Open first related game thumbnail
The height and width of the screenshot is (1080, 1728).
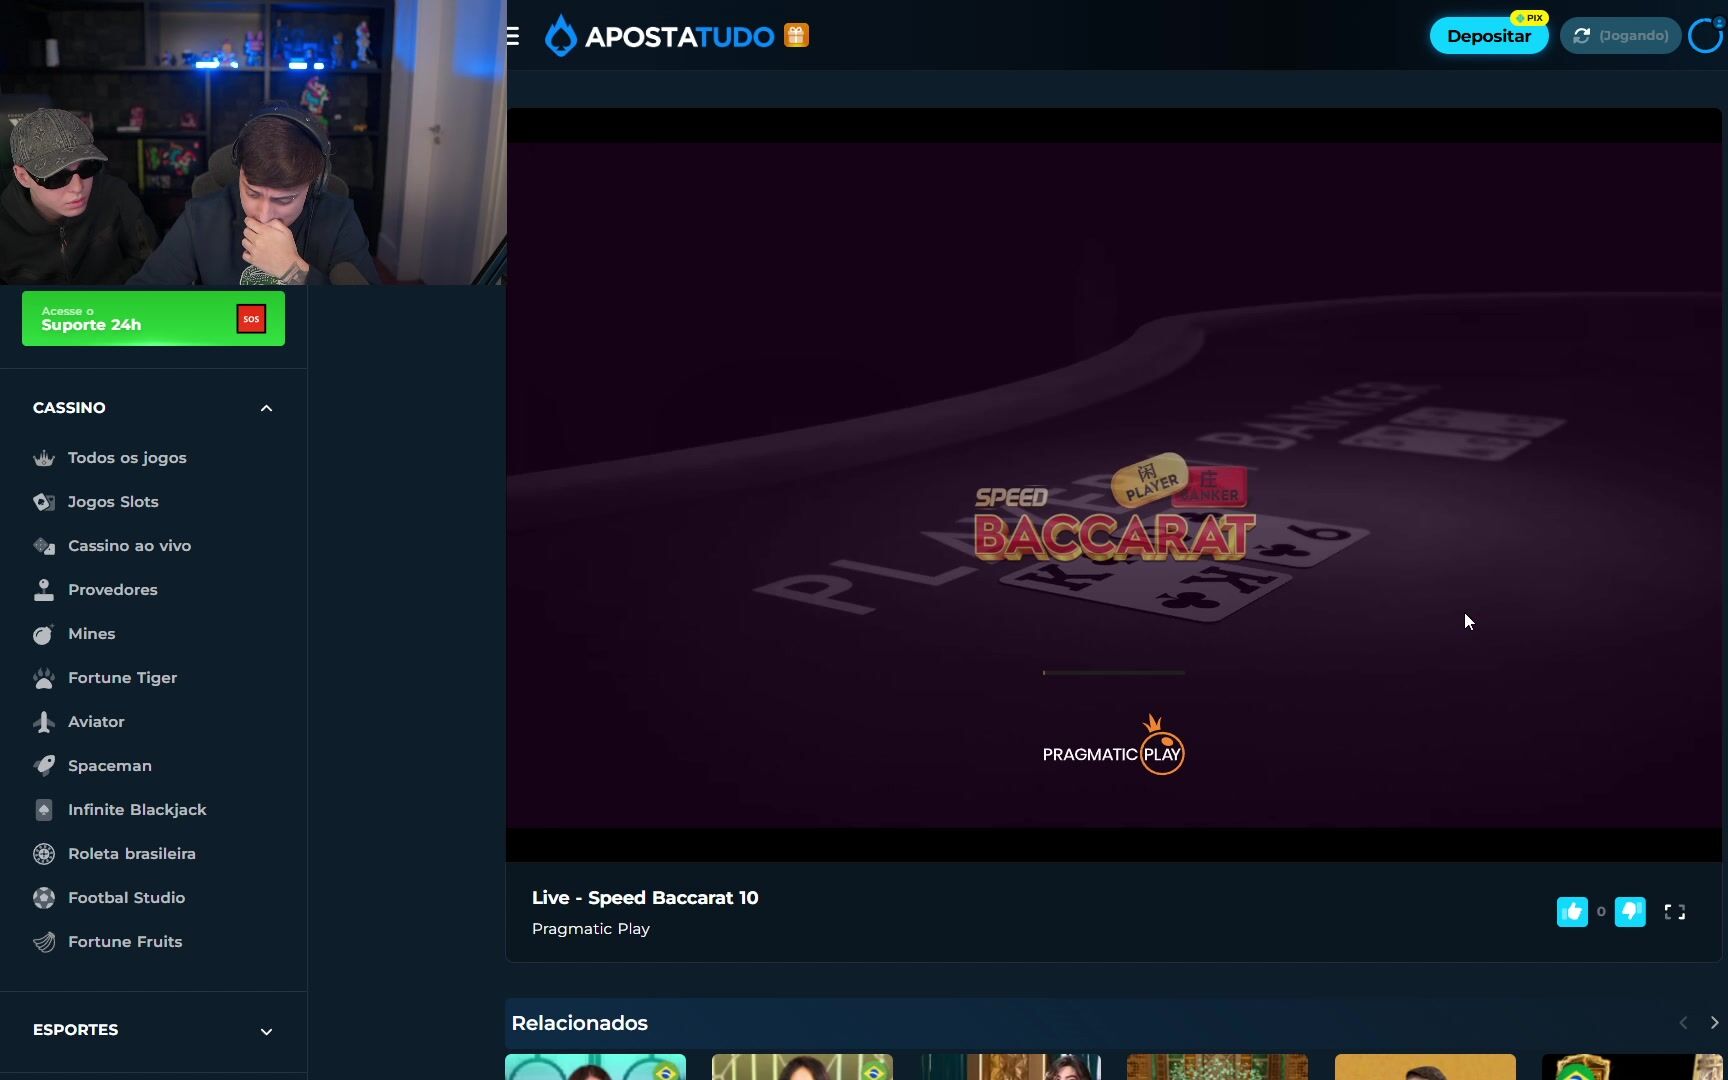click(596, 1066)
